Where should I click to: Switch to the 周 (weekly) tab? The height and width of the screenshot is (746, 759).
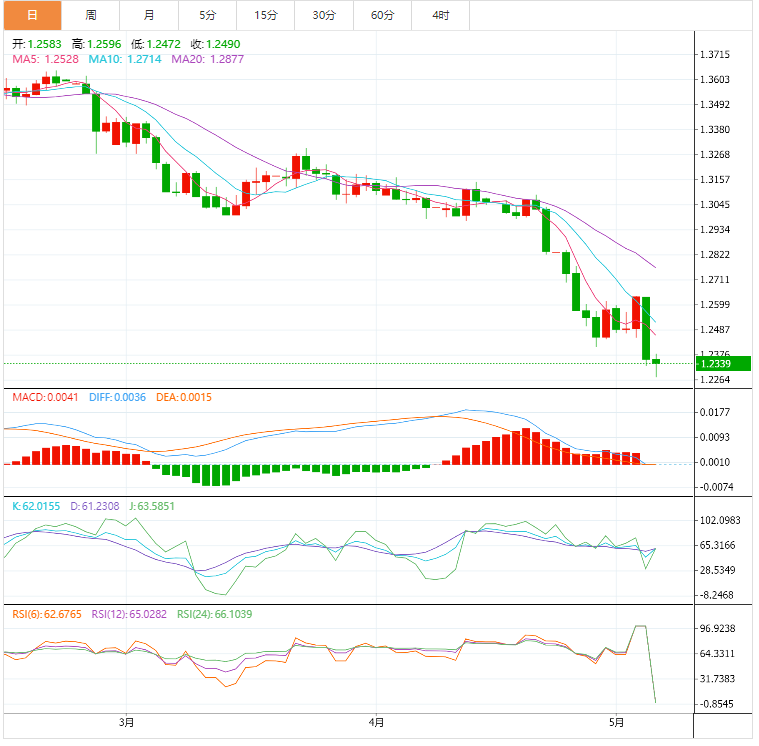click(x=91, y=15)
